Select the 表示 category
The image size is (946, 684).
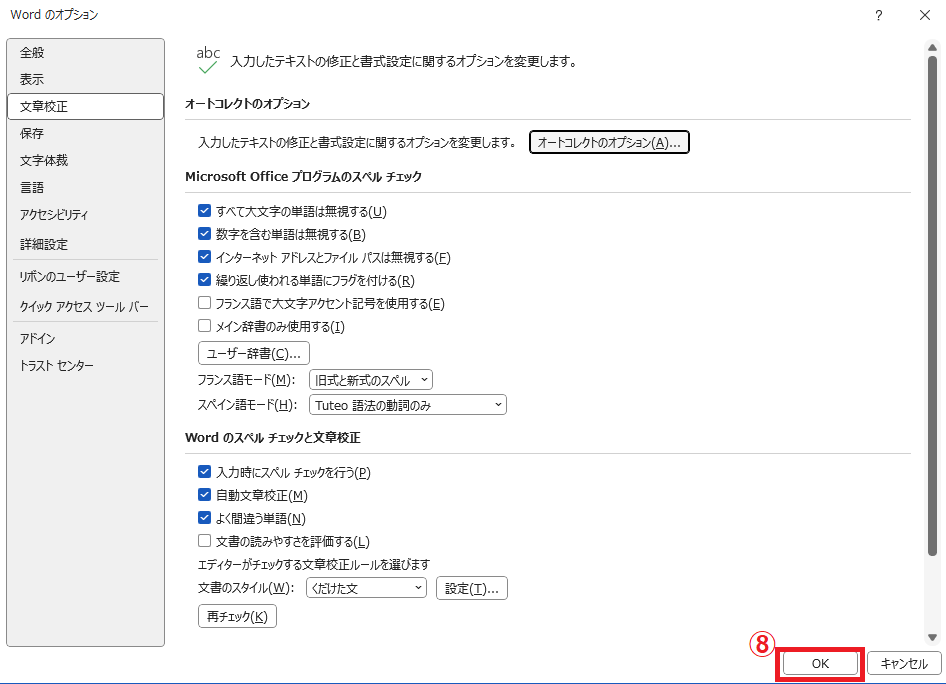[x=85, y=79]
